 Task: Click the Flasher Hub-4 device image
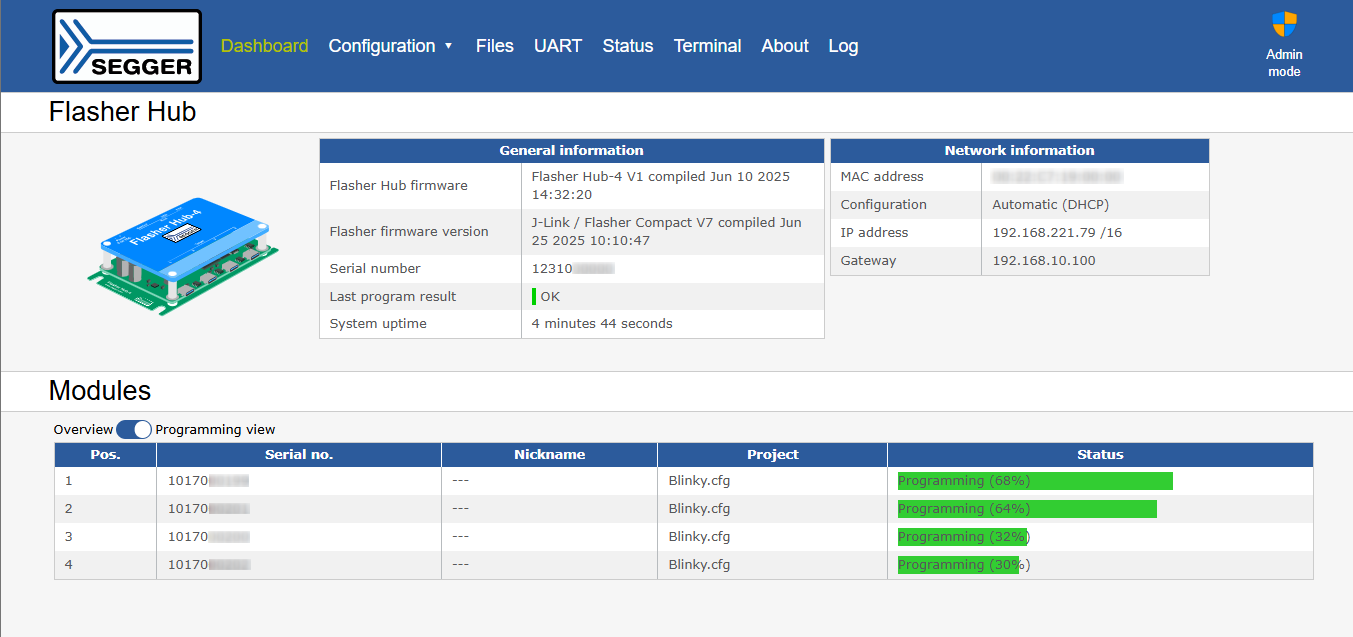coord(183,255)
